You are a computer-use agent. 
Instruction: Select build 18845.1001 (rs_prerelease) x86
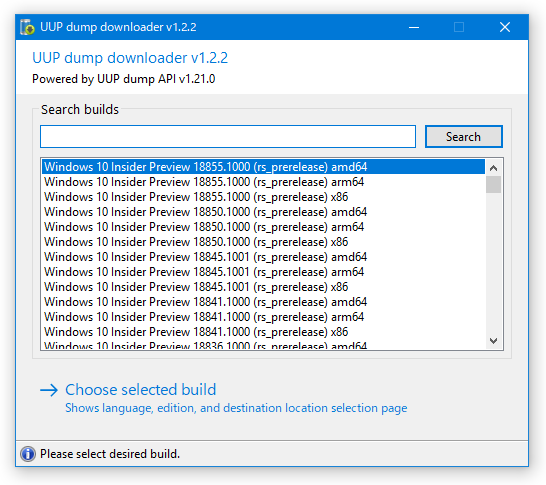pos(263,287)
